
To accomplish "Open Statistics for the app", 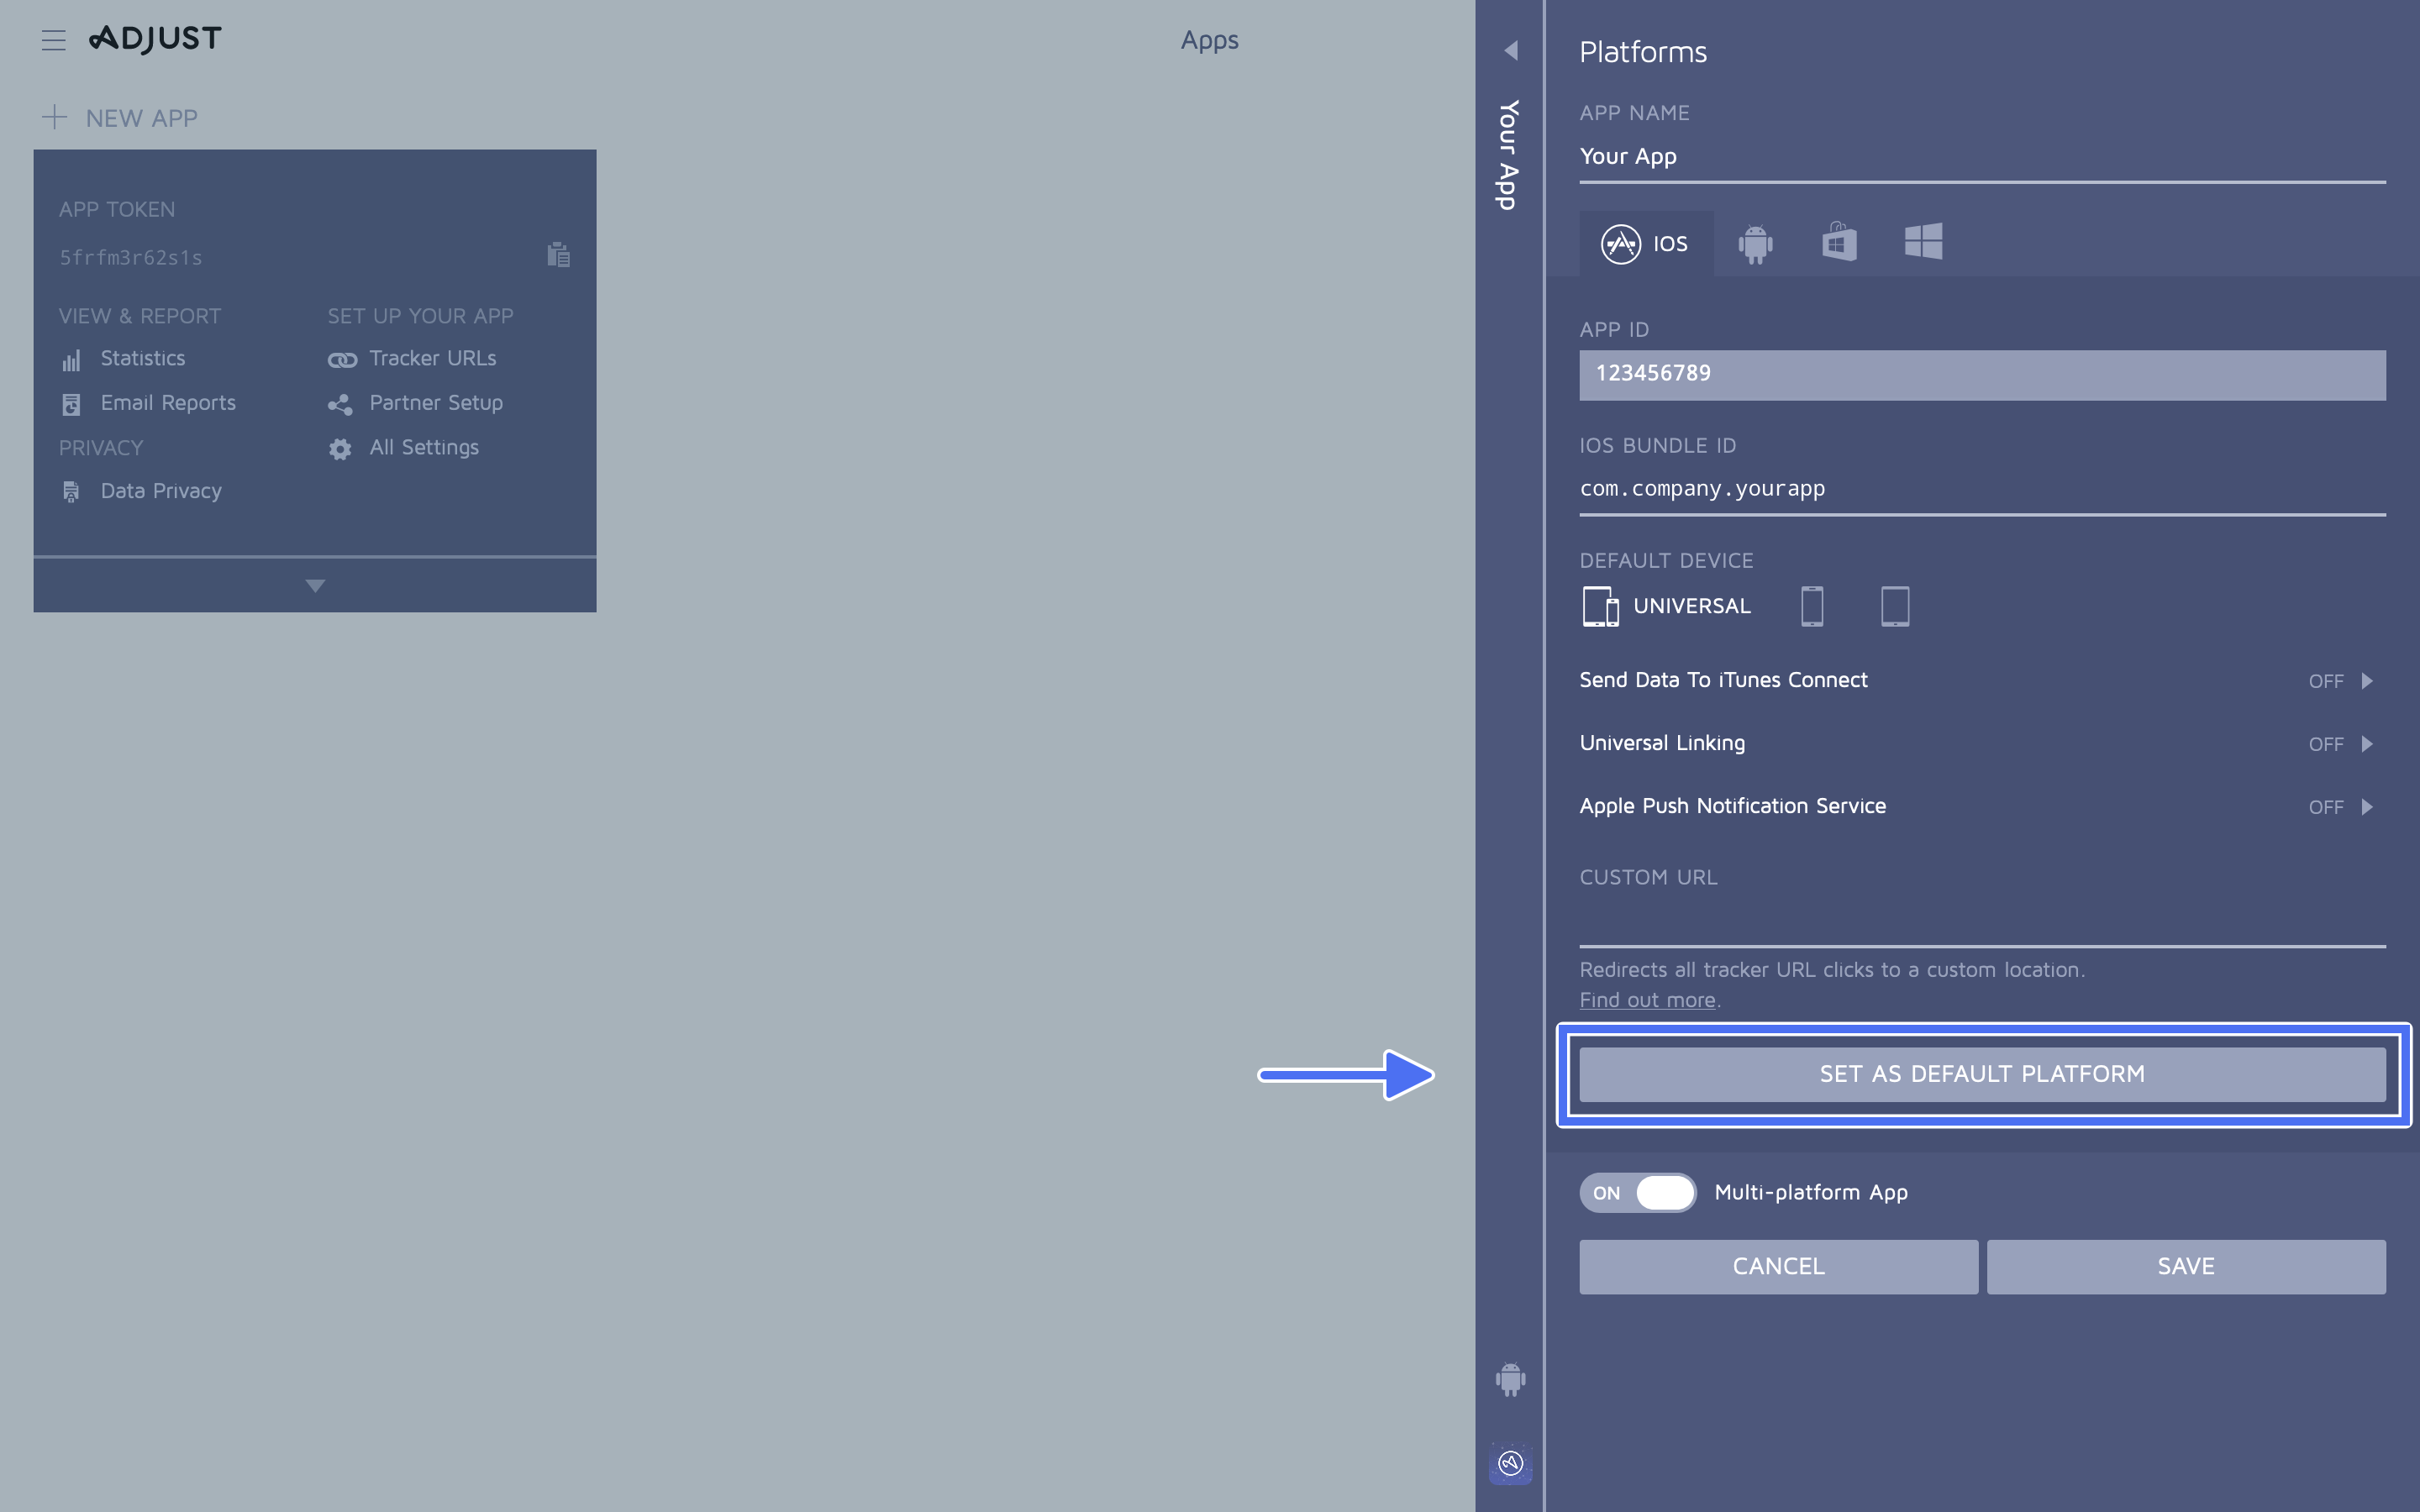I will (x=142, y=358).
